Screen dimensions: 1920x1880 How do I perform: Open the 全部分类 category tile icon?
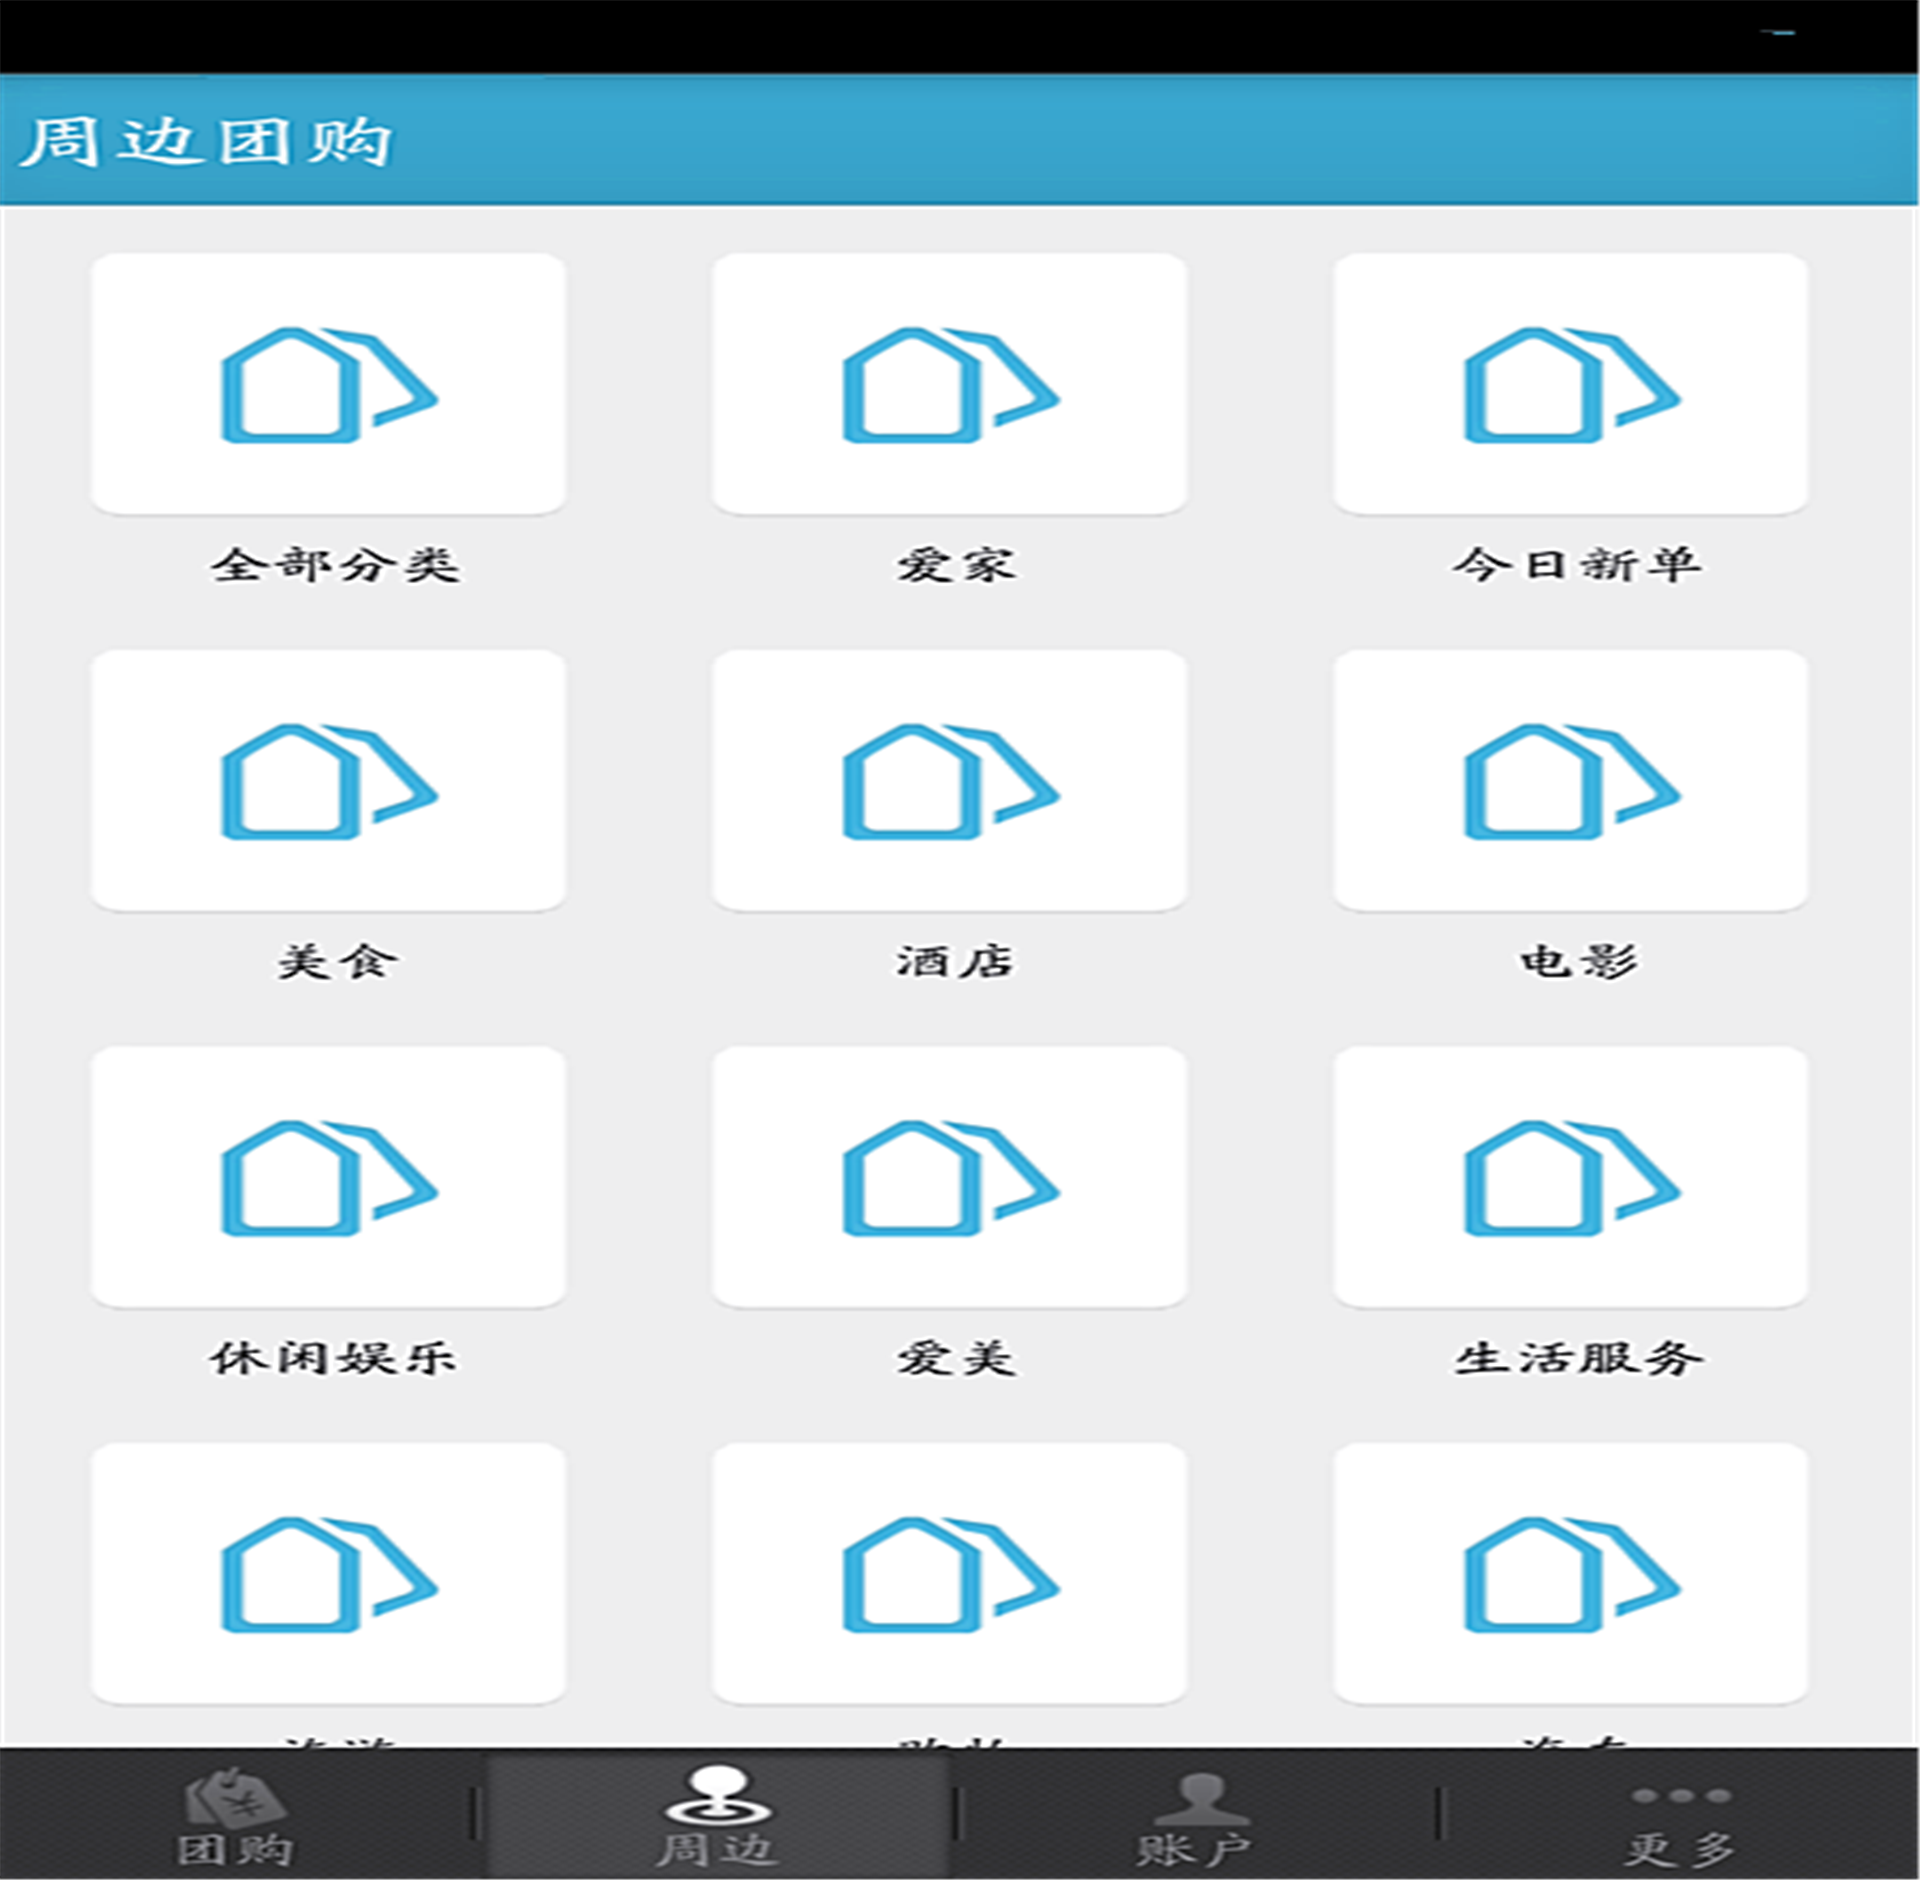coord(328,384)
